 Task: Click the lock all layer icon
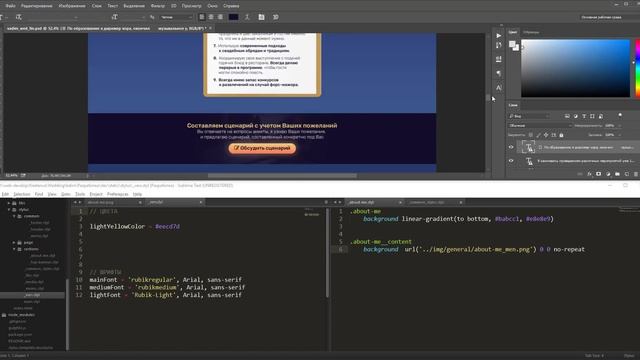[561, 135]
